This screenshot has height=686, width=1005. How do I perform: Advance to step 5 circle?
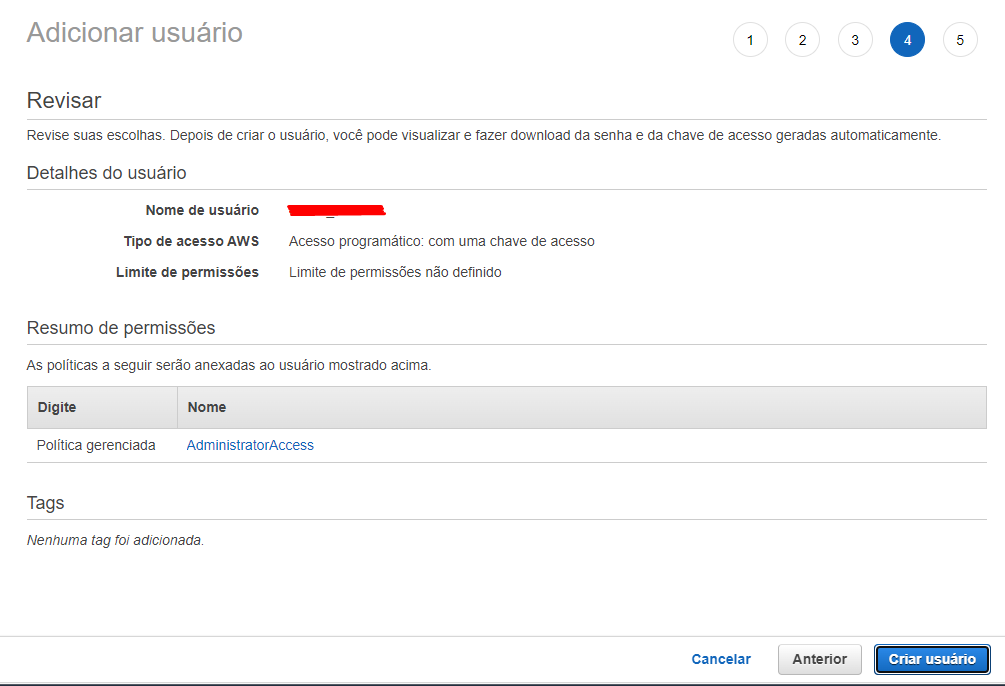click(960, 40)
